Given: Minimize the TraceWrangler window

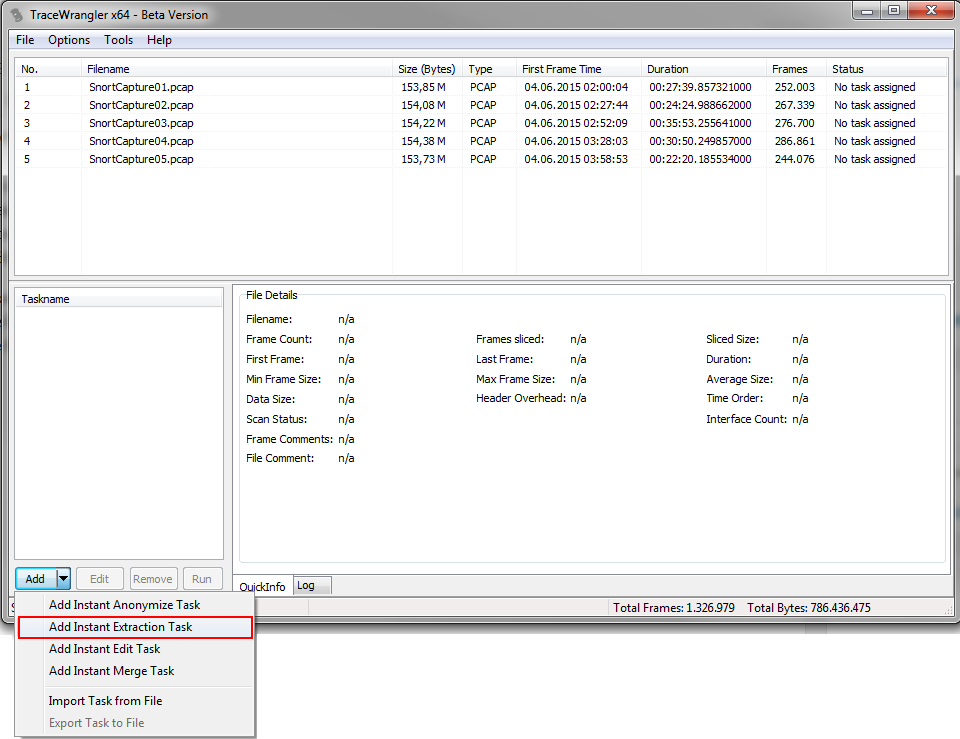Looking at the screenshot, I should [x=867, y=11].
